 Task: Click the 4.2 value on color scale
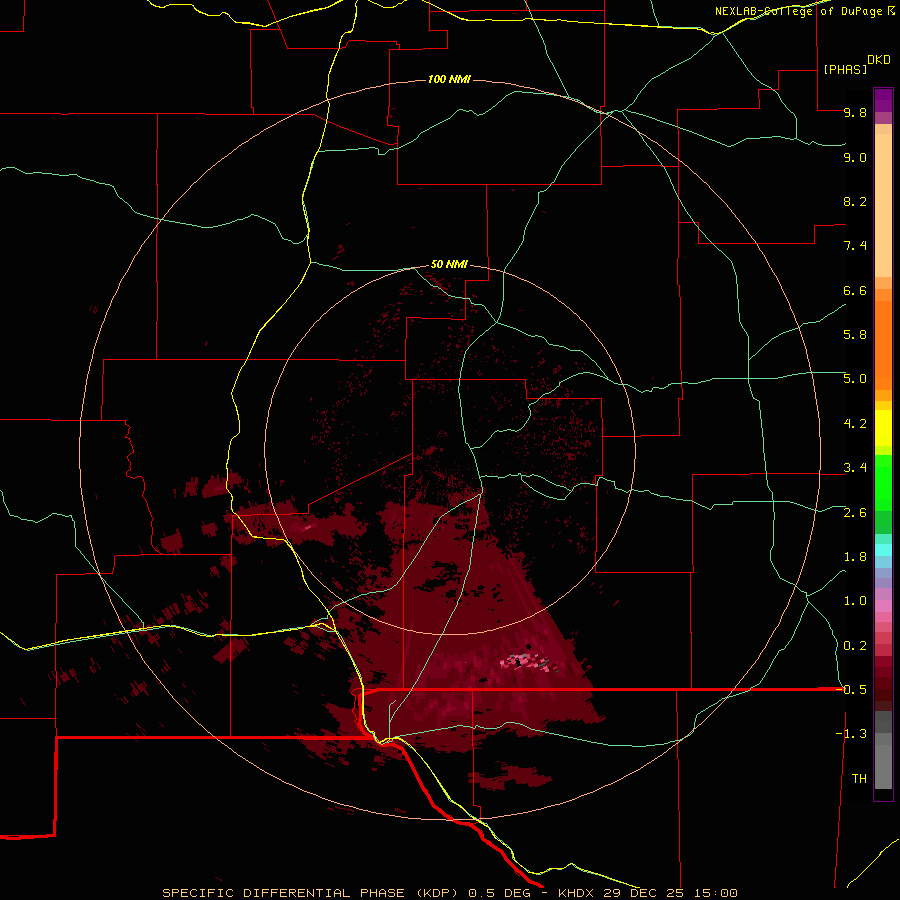855,424
